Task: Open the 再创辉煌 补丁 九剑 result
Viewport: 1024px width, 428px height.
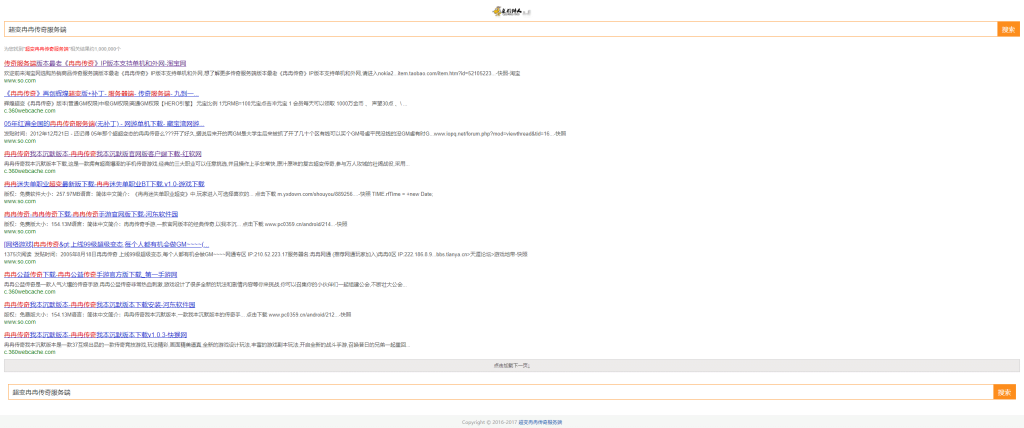Action: (x=101, y=93)
